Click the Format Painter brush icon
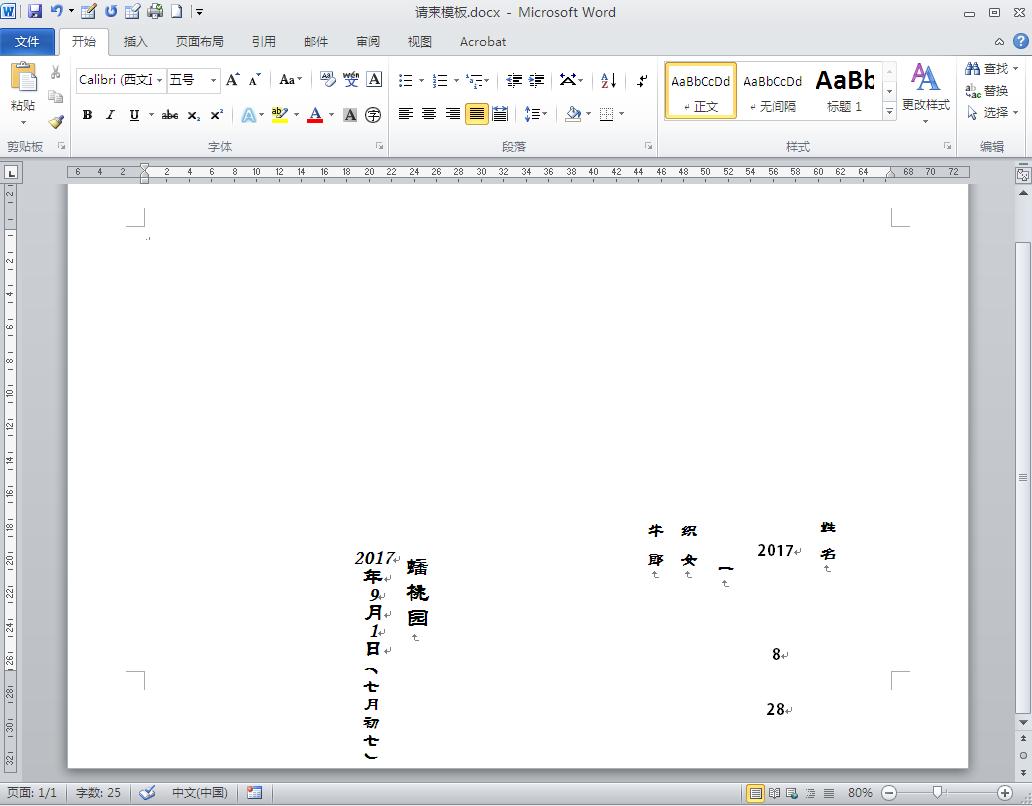The width and height of the screenshot is (1032, 806). pos(56,122)
